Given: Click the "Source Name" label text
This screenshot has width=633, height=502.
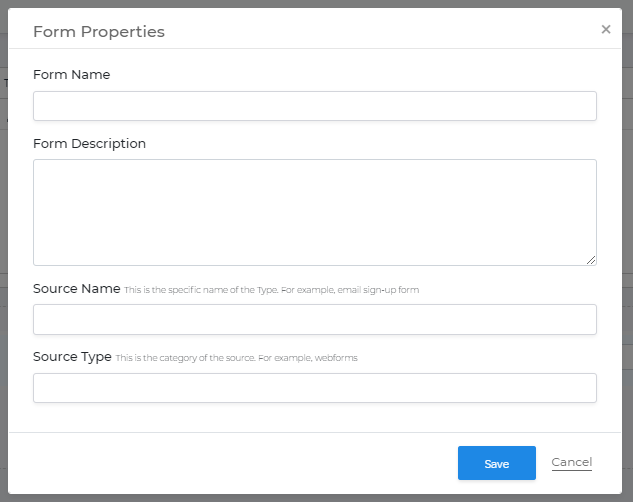Looking at the screenshot, I should pyautogui.click(x=77, y=289).
